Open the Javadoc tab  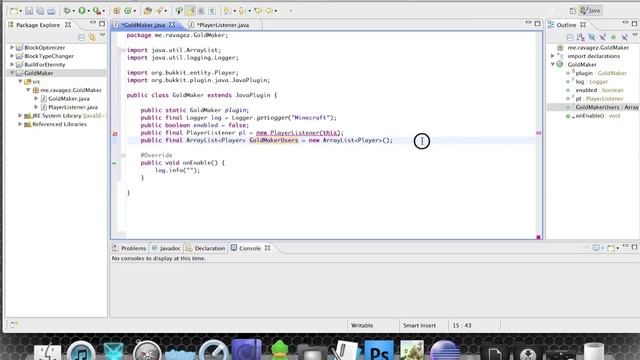click(166, 248)
